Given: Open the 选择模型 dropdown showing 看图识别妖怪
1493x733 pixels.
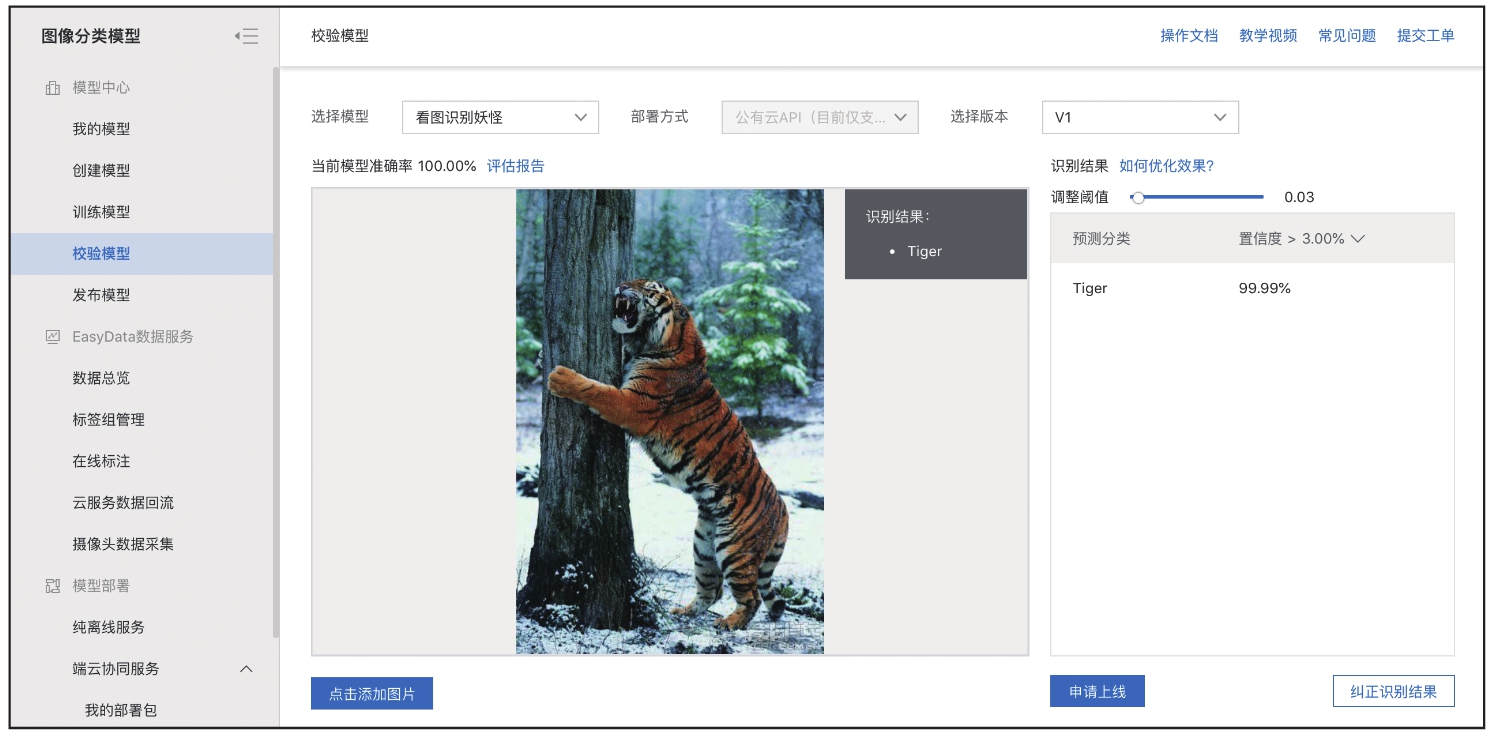Looking at the screenshot, I should 500,117.
